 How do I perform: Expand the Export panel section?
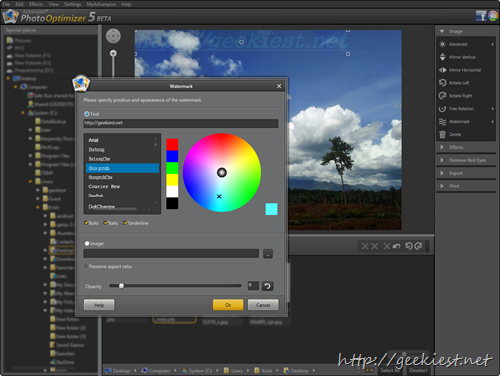point(442,173)
